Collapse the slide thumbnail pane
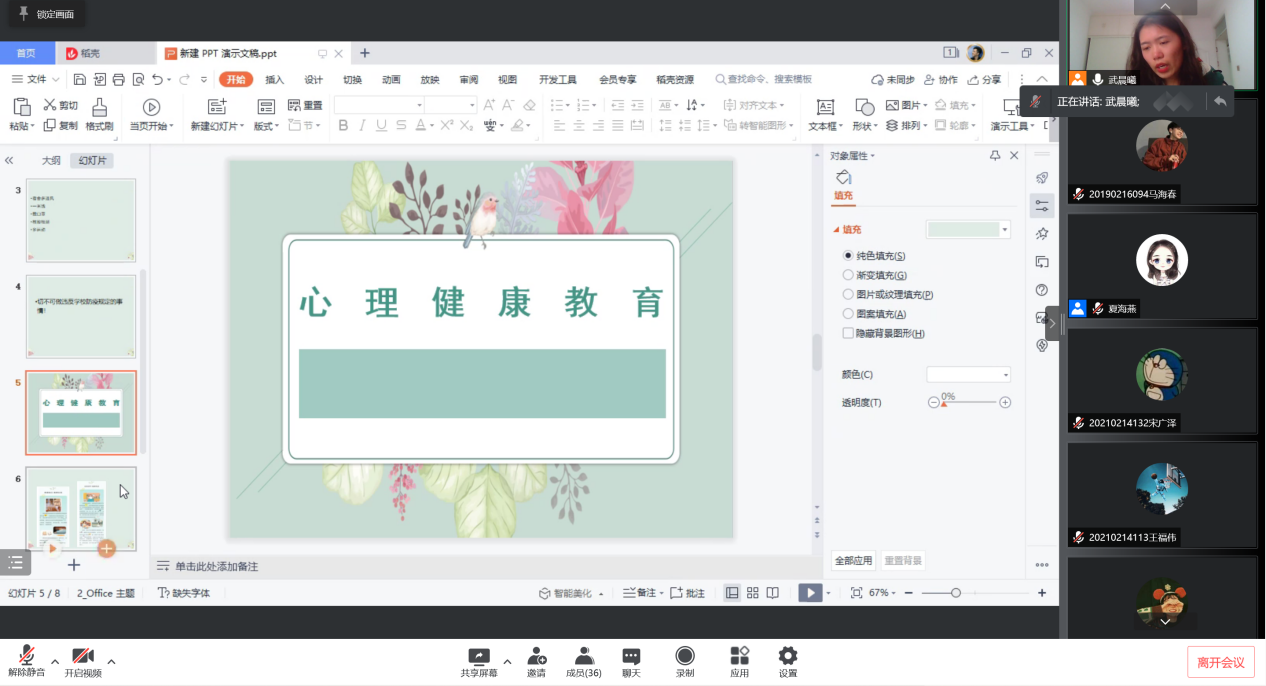This screenshot has height=686, width=1266. point(9,160)
